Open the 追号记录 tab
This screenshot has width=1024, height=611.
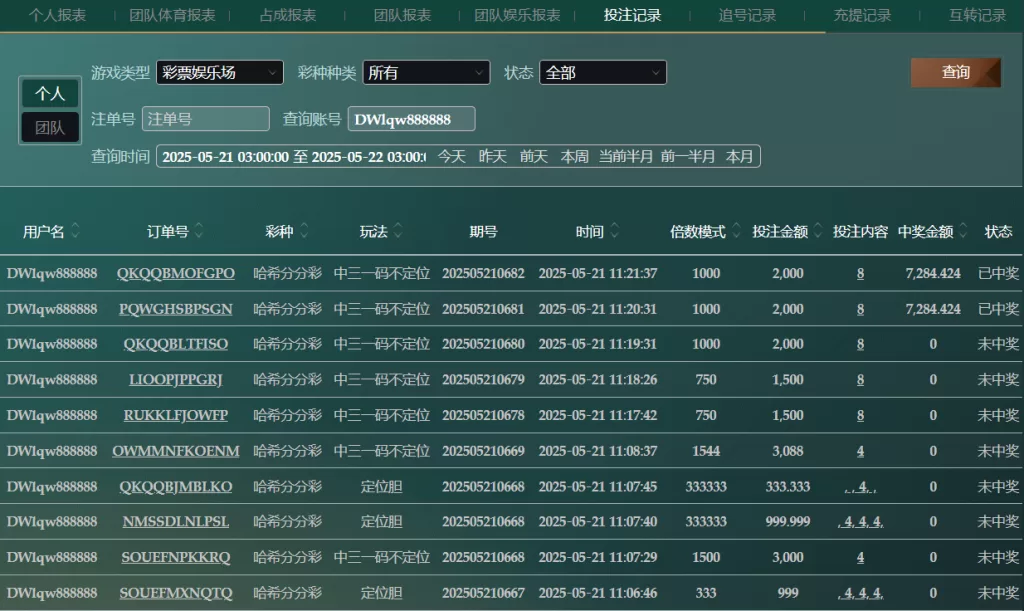click(747, 15)
